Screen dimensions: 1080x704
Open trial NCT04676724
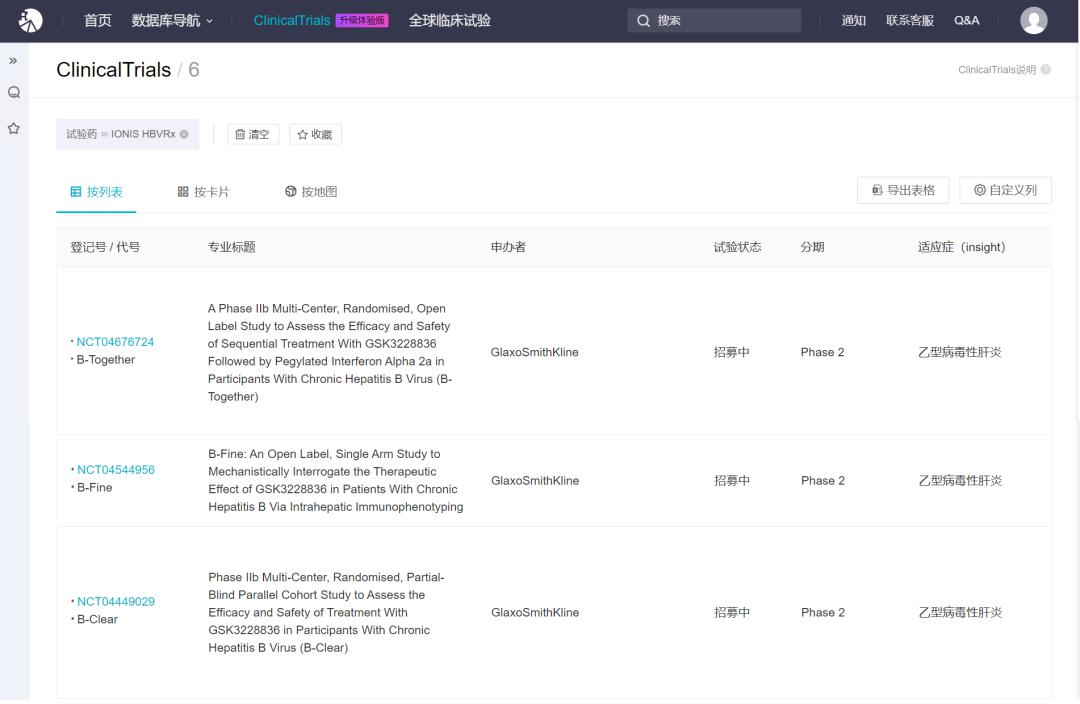pos(115,342)
